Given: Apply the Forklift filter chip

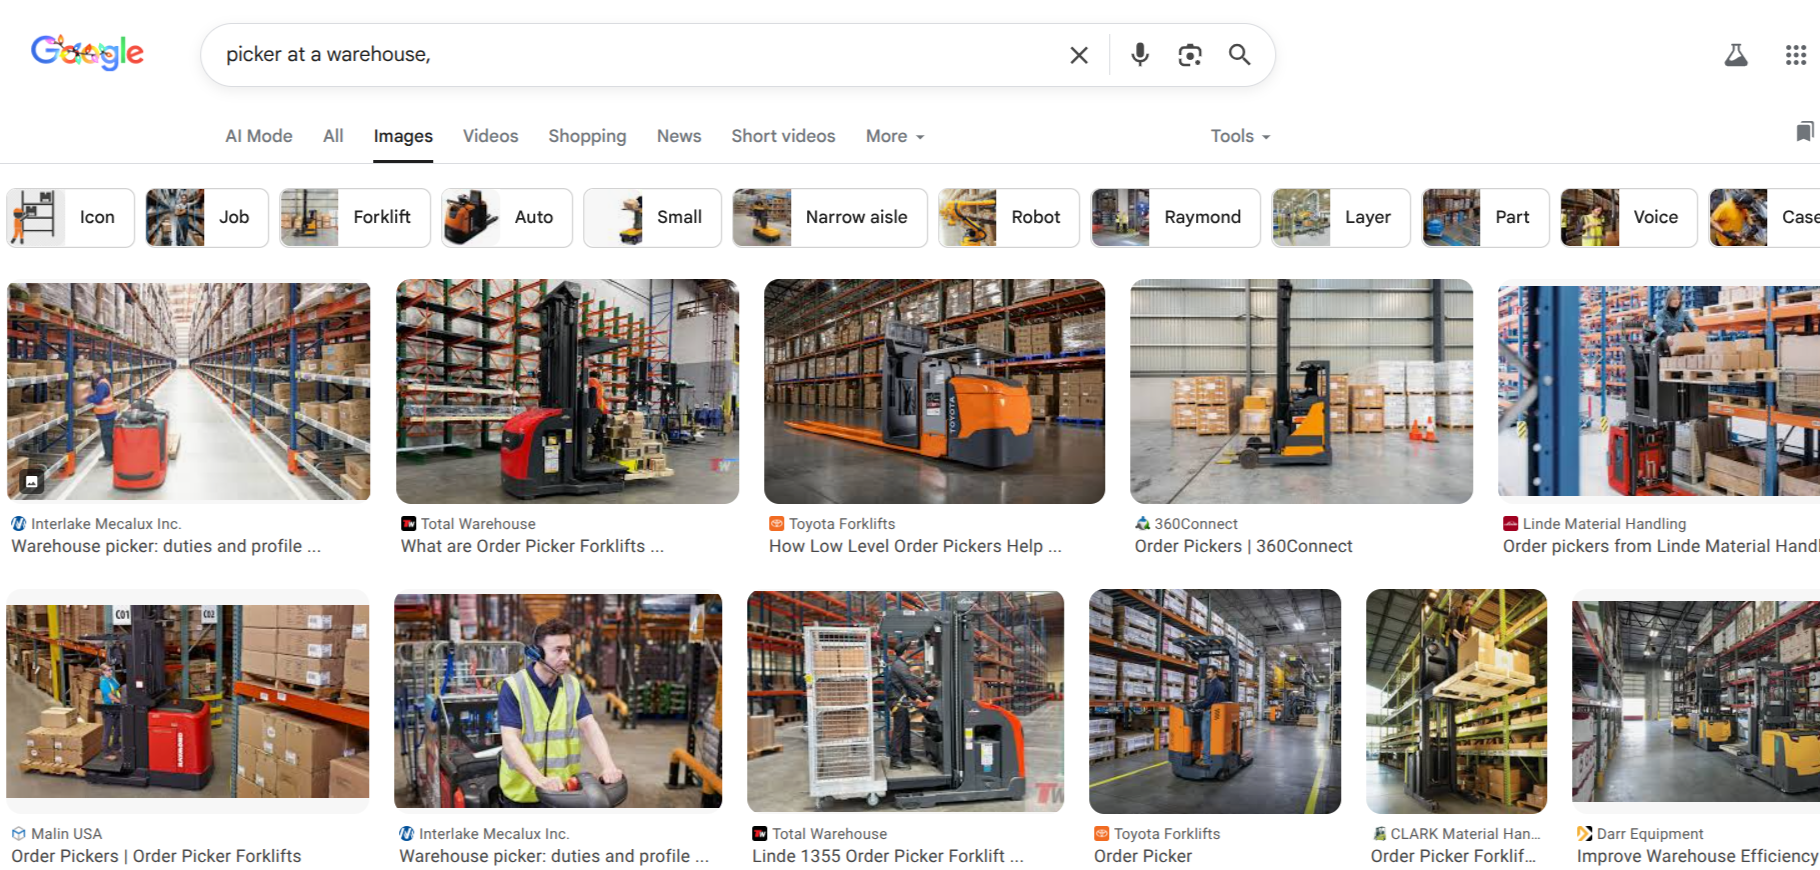Looking at the screenshot, I should click(x=355, y=218).
